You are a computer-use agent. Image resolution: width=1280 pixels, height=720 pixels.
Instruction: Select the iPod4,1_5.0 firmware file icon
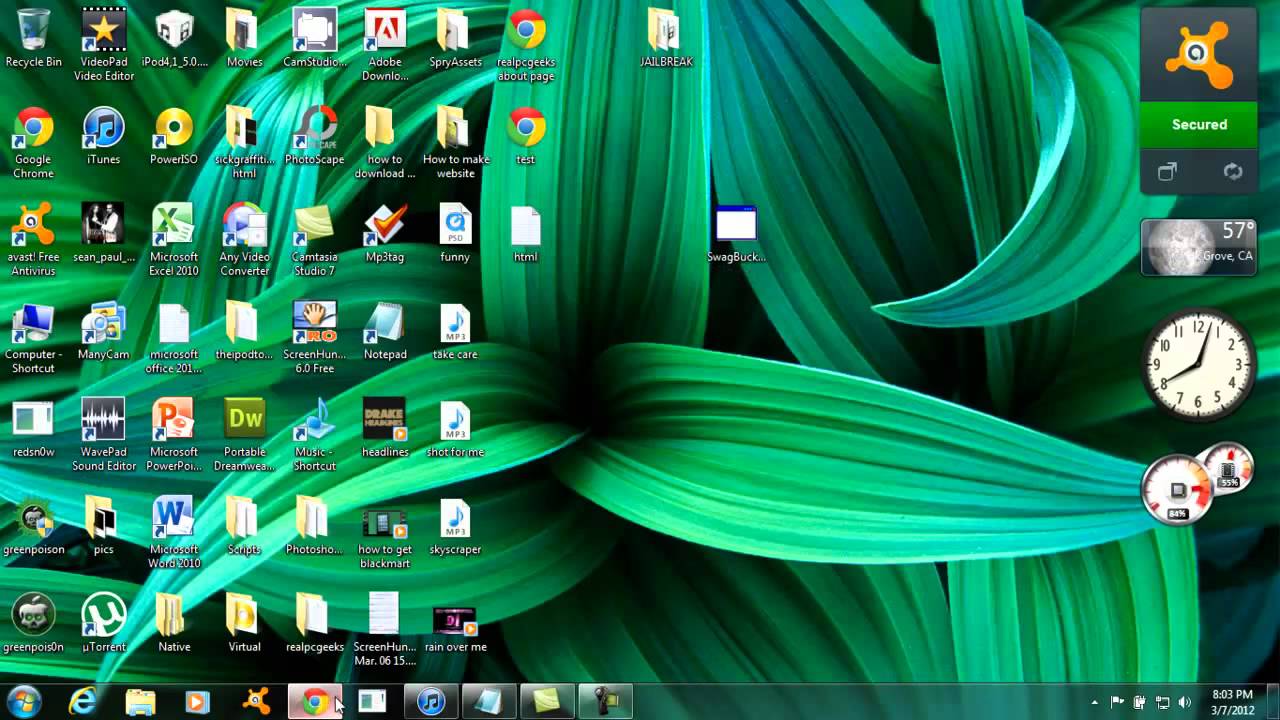pyautogui.click(x=174, y=38)
